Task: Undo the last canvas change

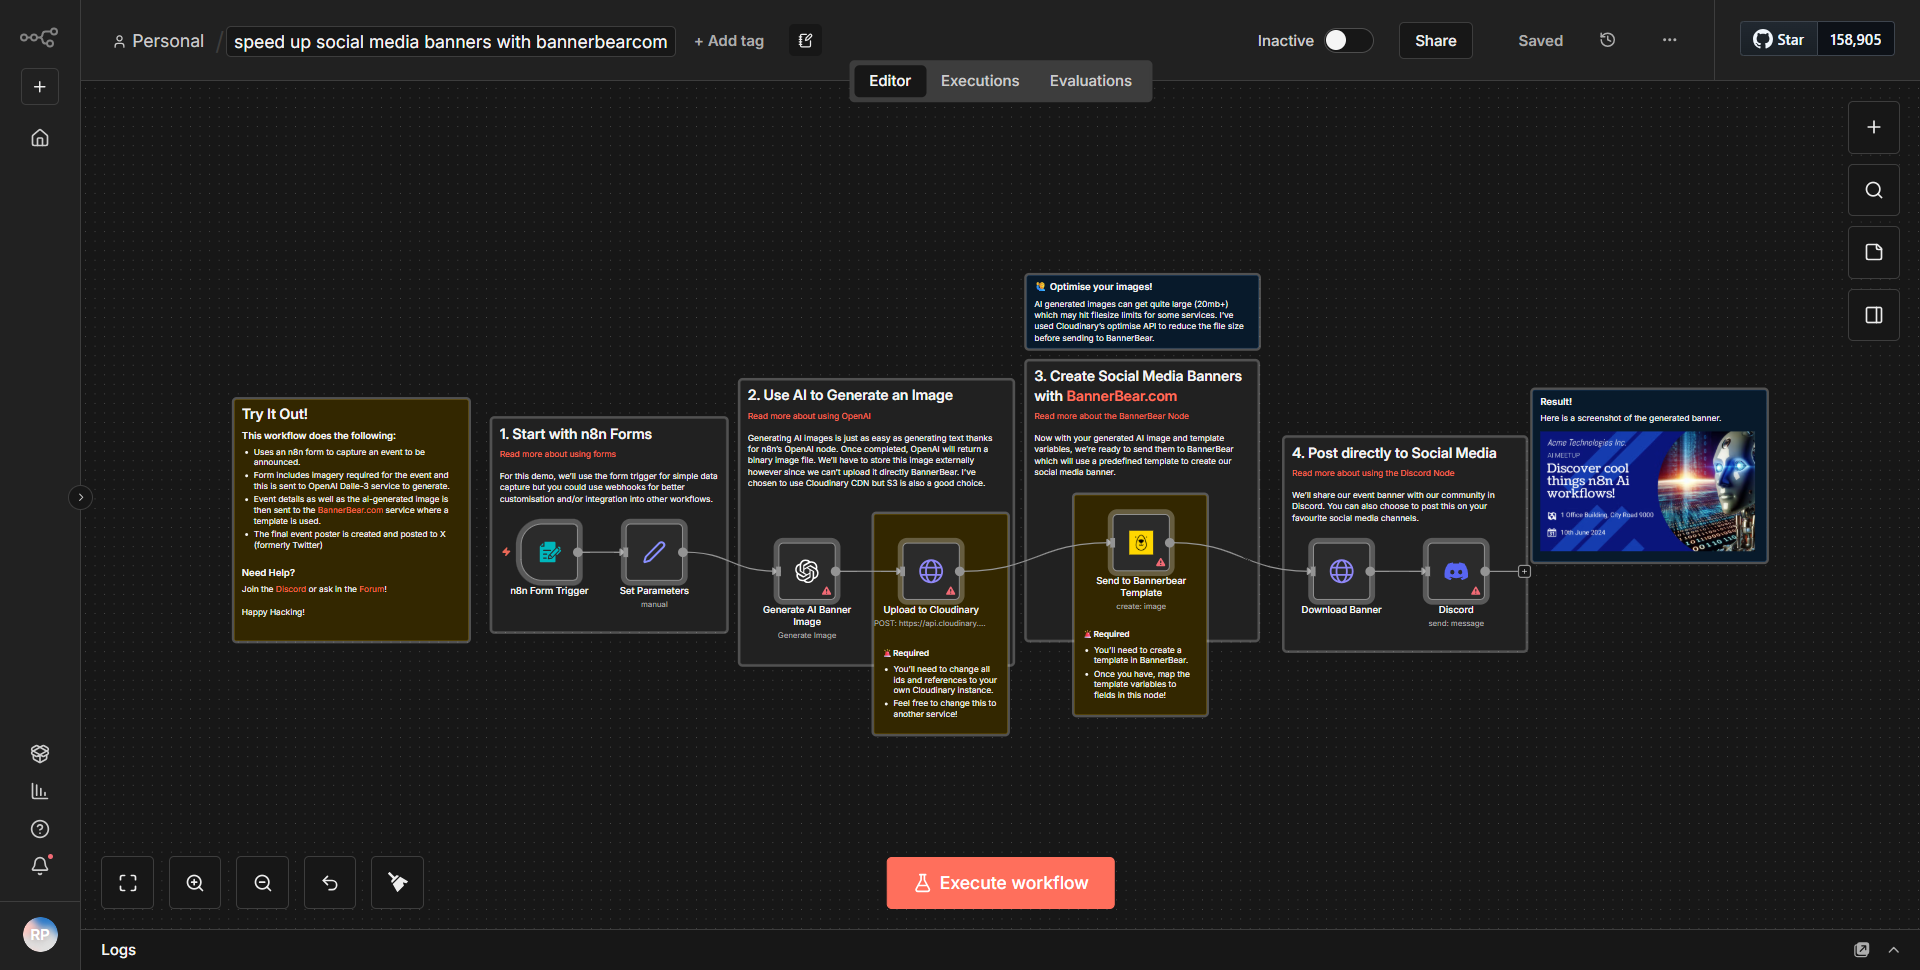Action: coord(329,882)
